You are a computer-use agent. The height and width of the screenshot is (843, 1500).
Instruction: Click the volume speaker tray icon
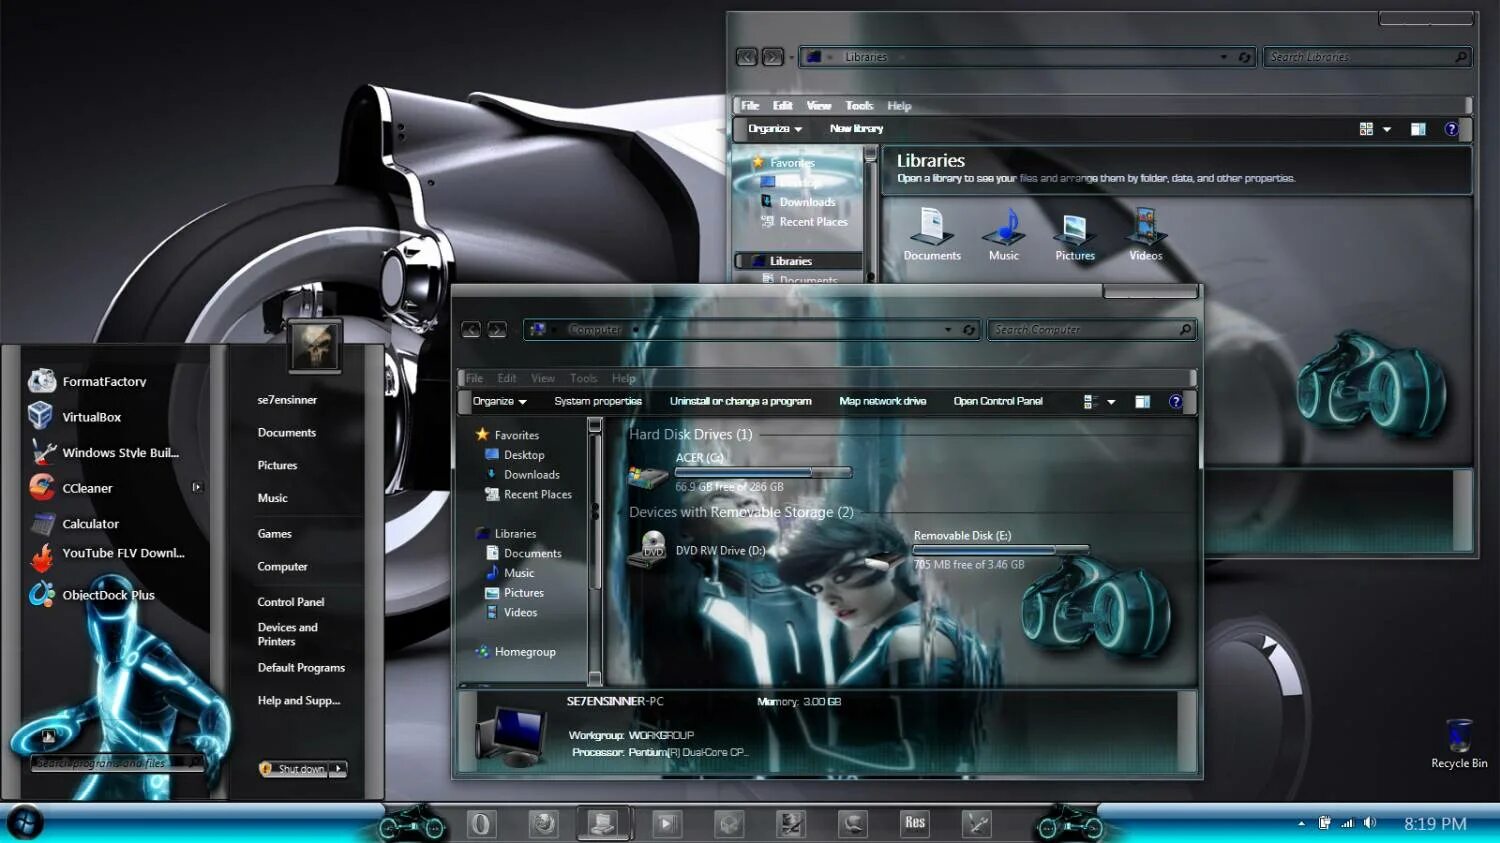(1369, 823)
